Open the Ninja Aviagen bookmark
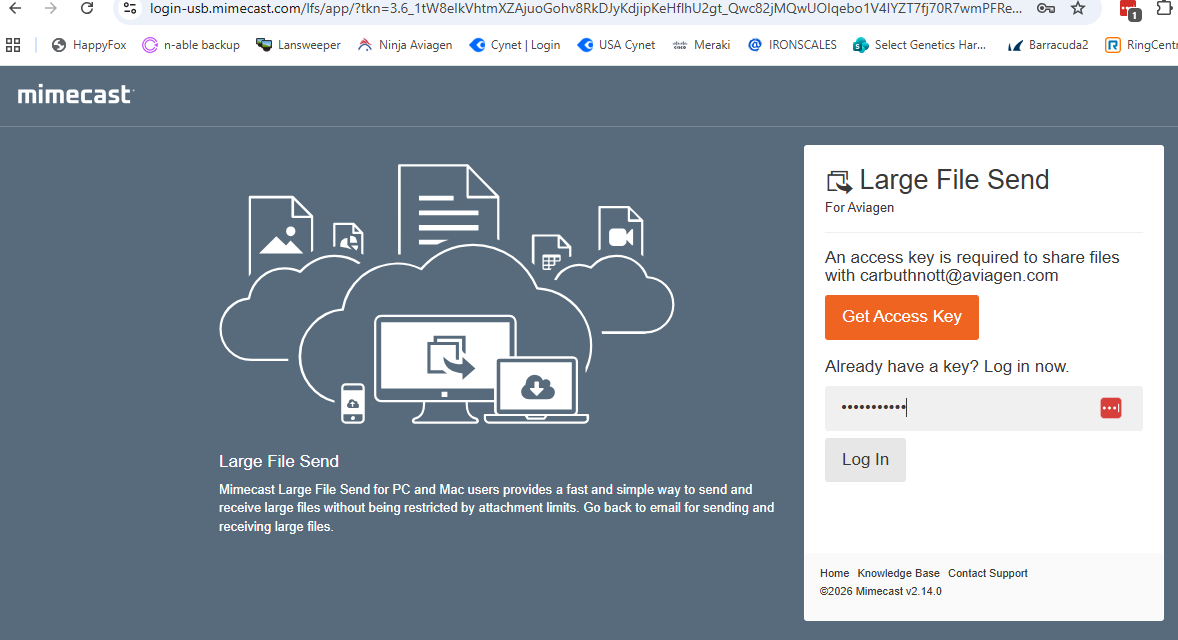This screenshot has width=1178, height=640. (x=405, y=45)
